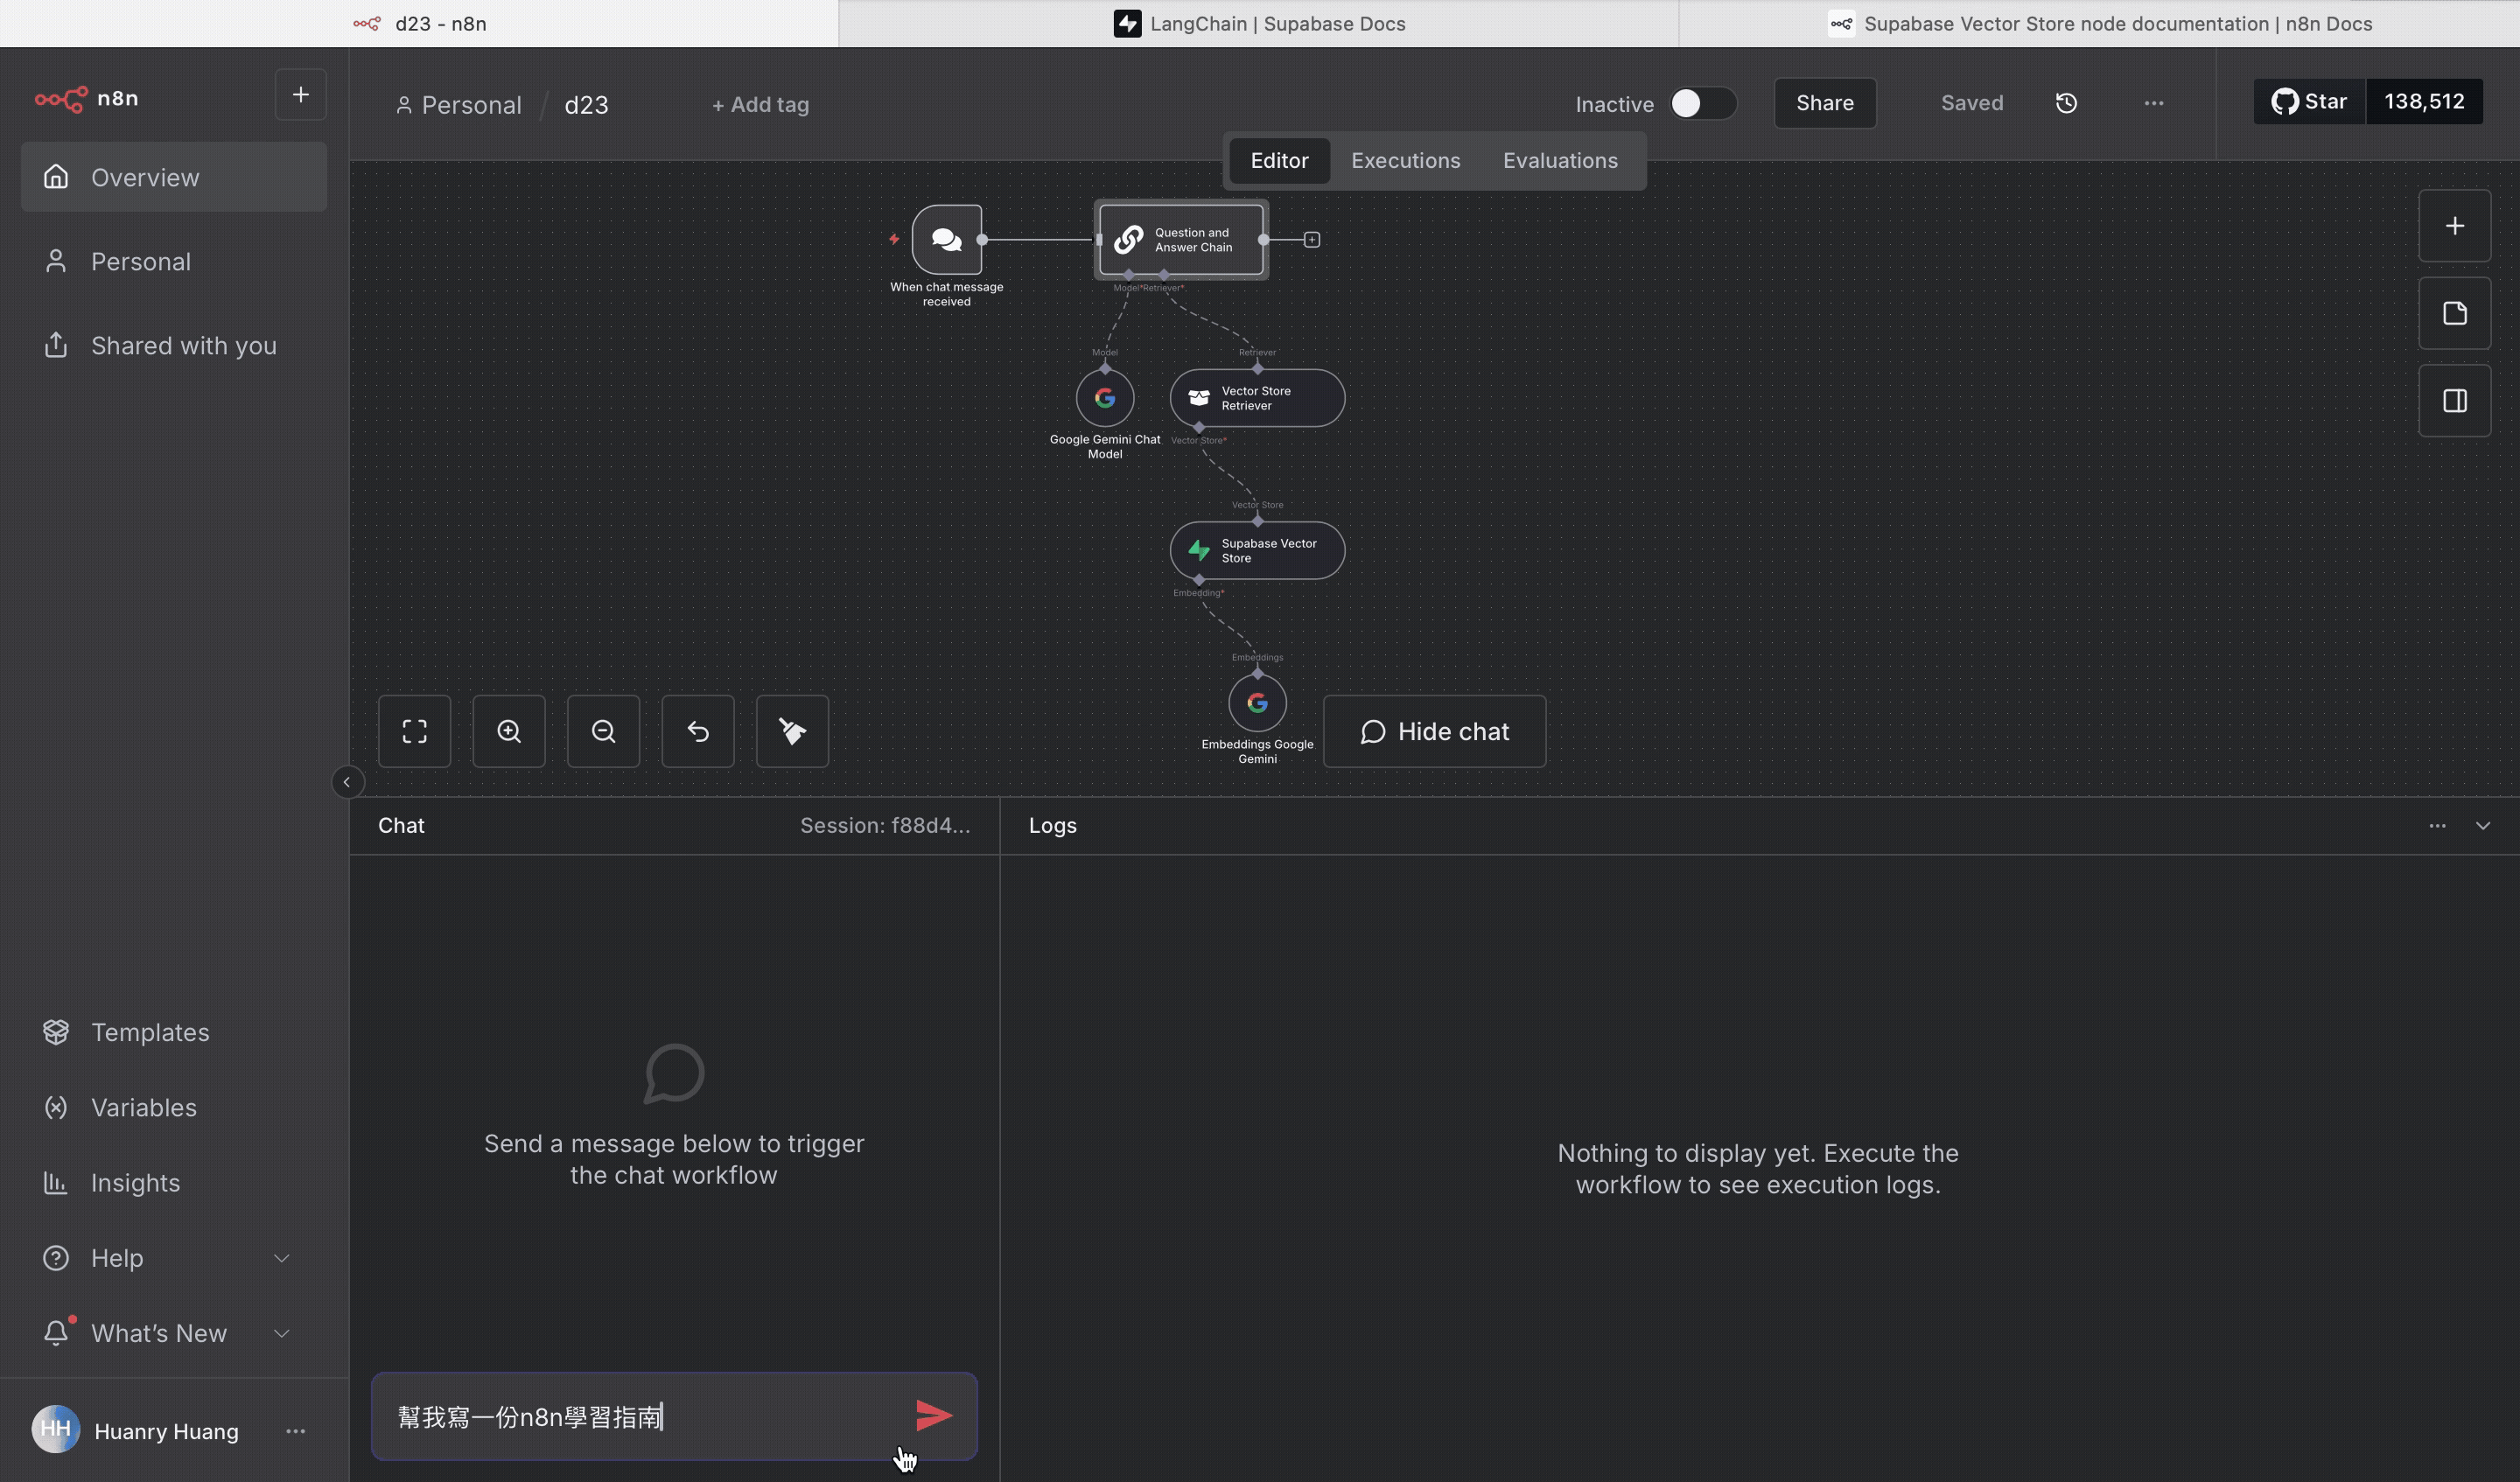Open Templates

(174, 1032)
